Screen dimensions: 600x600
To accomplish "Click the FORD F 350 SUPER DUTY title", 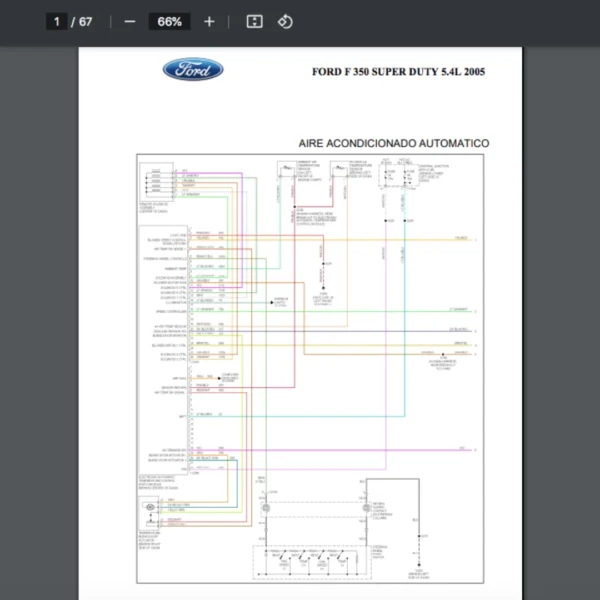I will [398, 72].
